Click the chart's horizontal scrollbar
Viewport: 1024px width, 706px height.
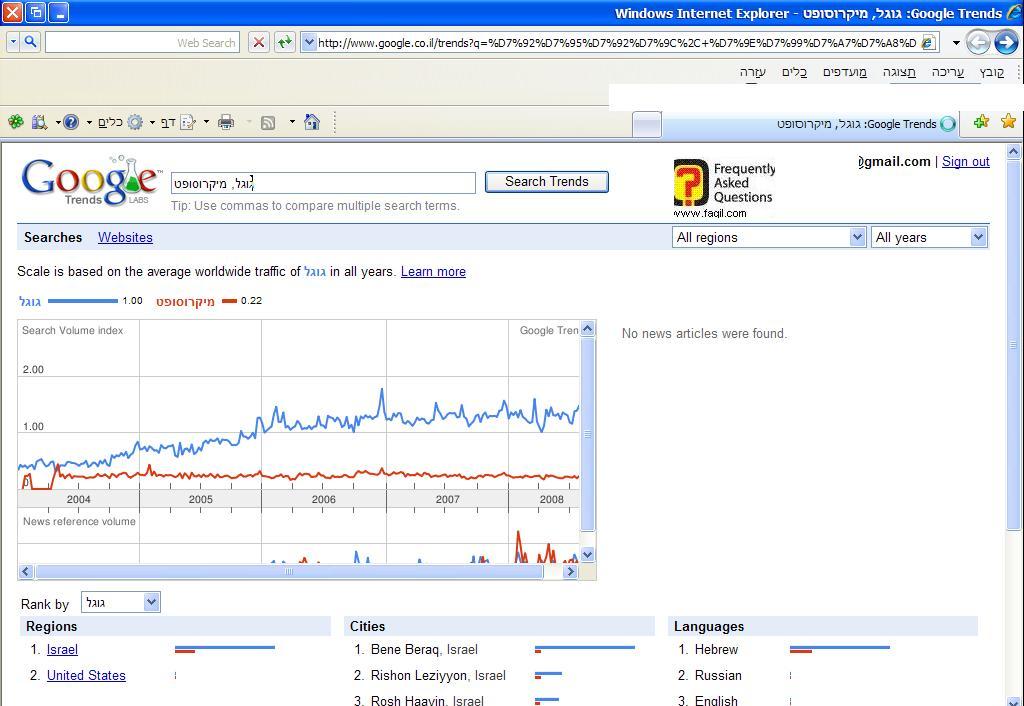(x=289, y=572)
